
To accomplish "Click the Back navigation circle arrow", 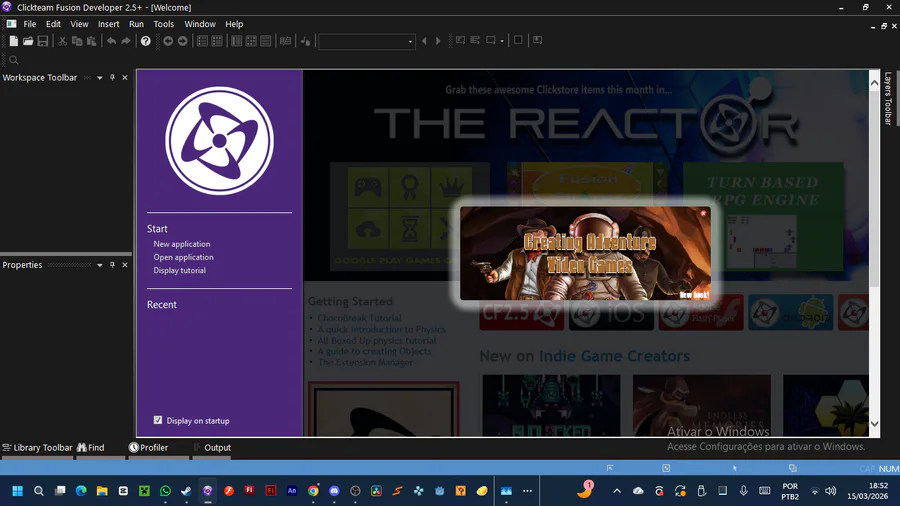I will tap(168, 41).
